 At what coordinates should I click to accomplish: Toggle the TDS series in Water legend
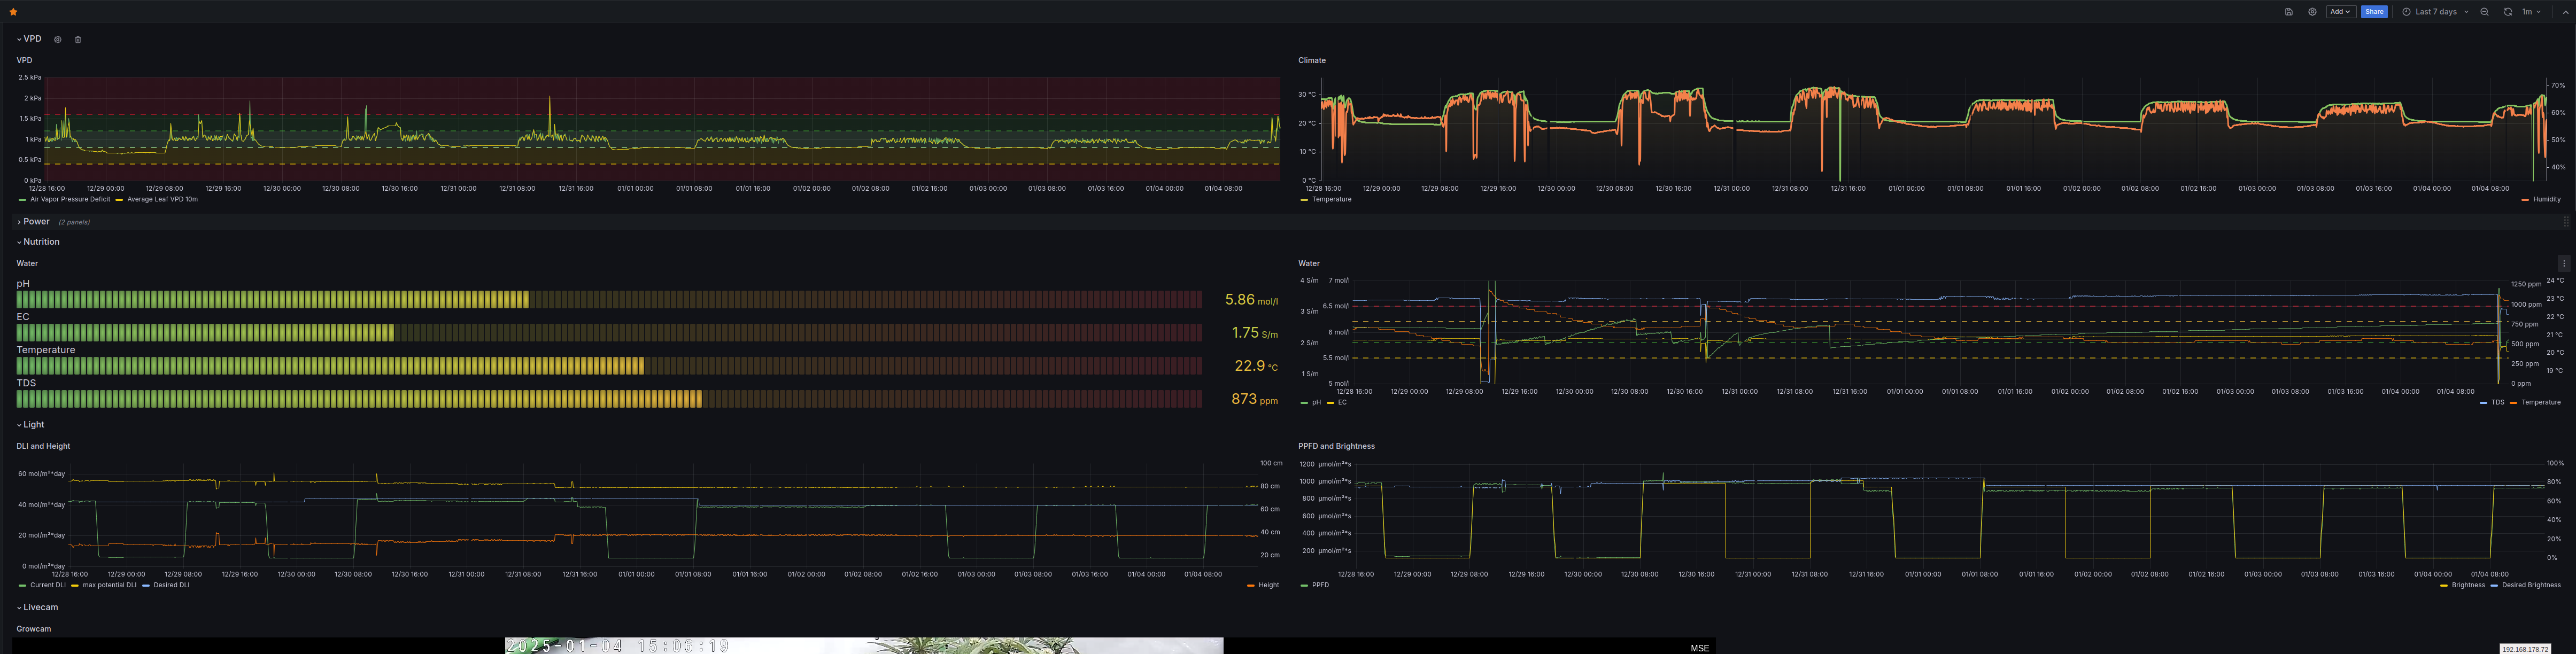pyautogui.click(x=2498, y=402)
